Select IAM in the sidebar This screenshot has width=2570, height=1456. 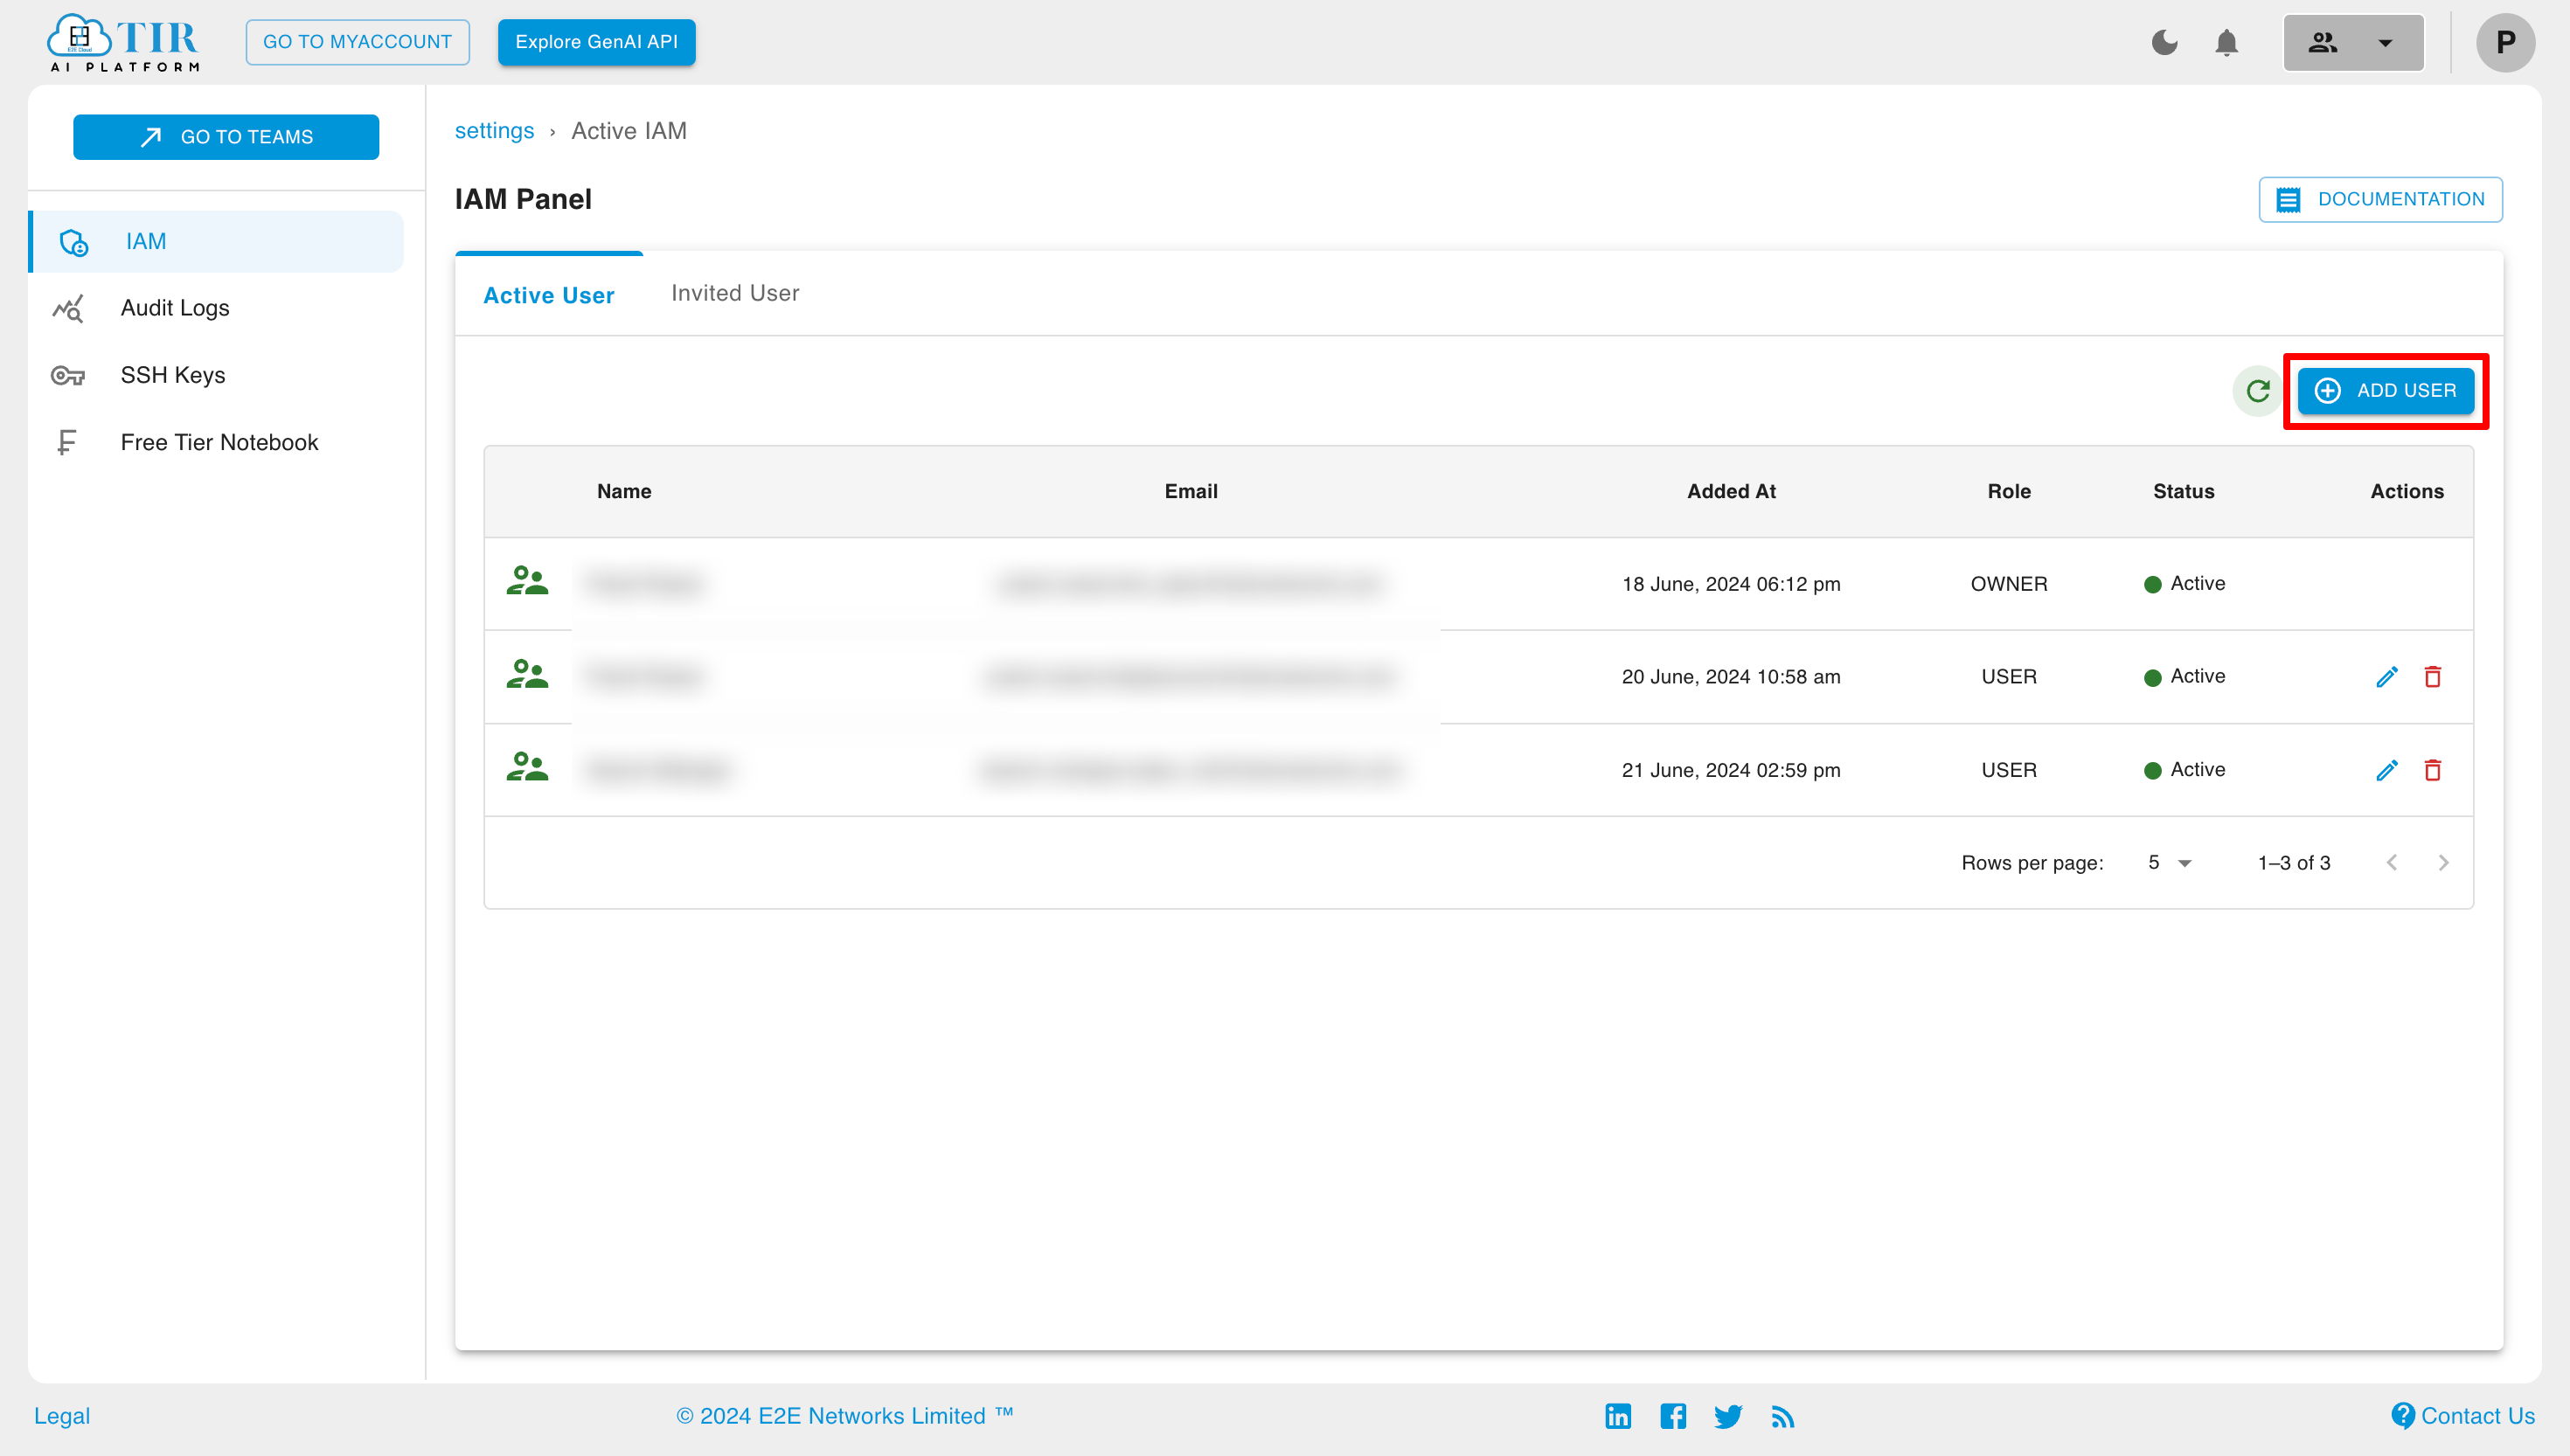pos(216,241)
